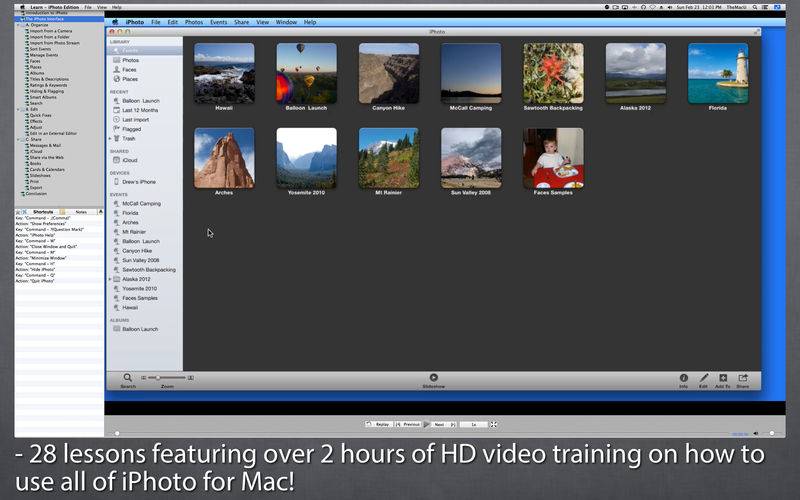Viewport: 800px width, 500px height.
Task: Click the Add To icon
Action: 723,378
